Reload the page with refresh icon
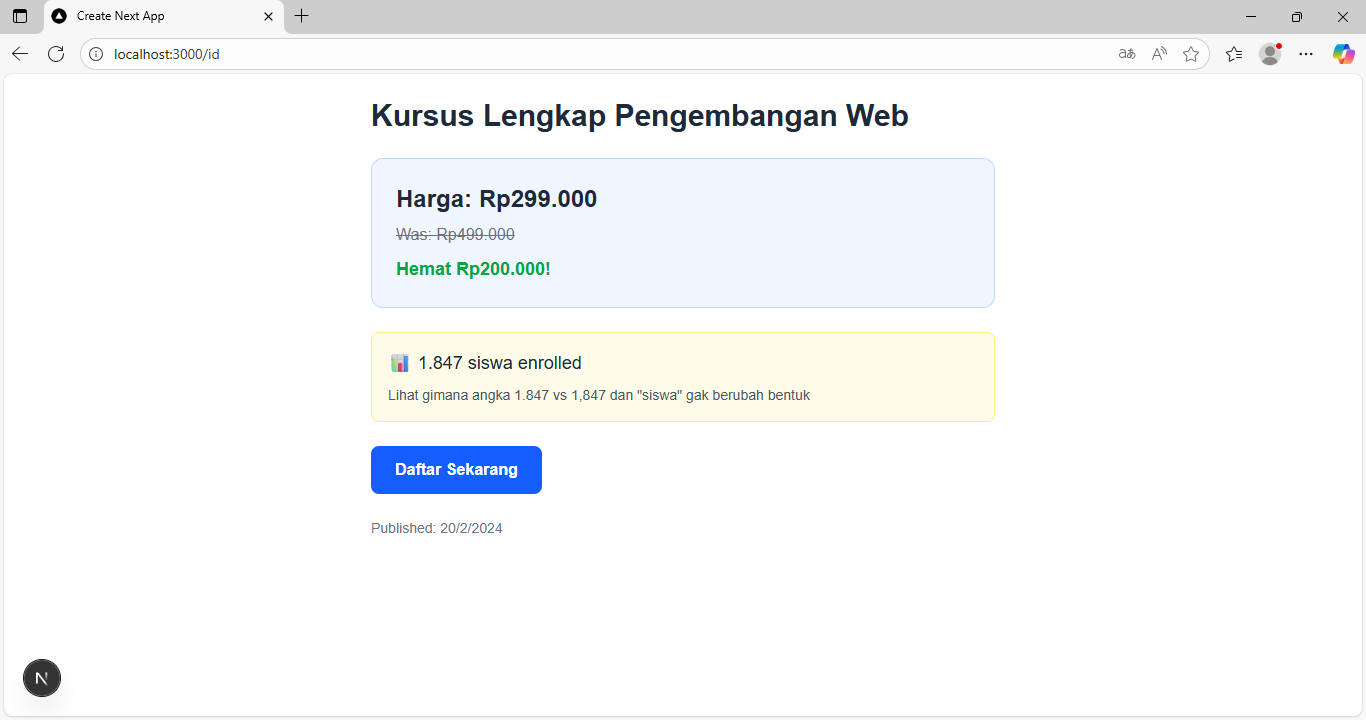The height and width of the screenshot is (720, 1366). pos(56,54)
